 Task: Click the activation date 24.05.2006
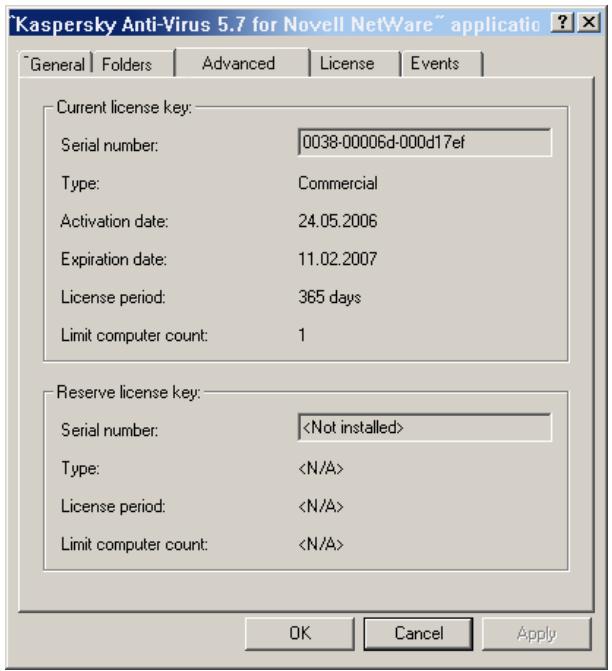coord(338,221)
